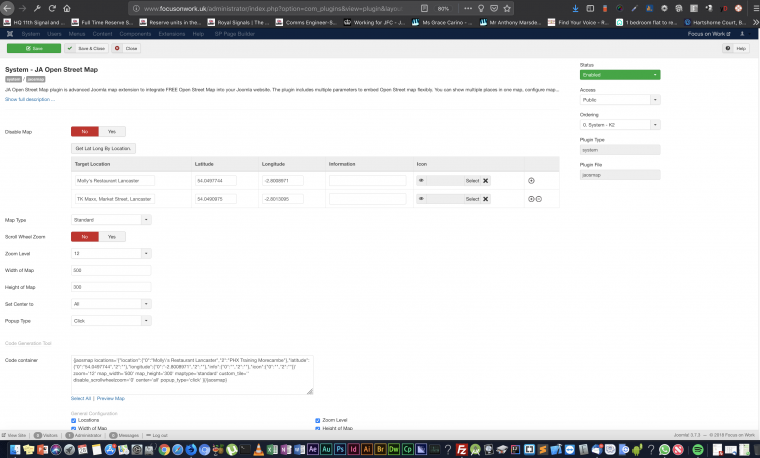The width and height of the screenshot is (760, 458).
Task: Open Spotify from the dock
Action: 698,449
